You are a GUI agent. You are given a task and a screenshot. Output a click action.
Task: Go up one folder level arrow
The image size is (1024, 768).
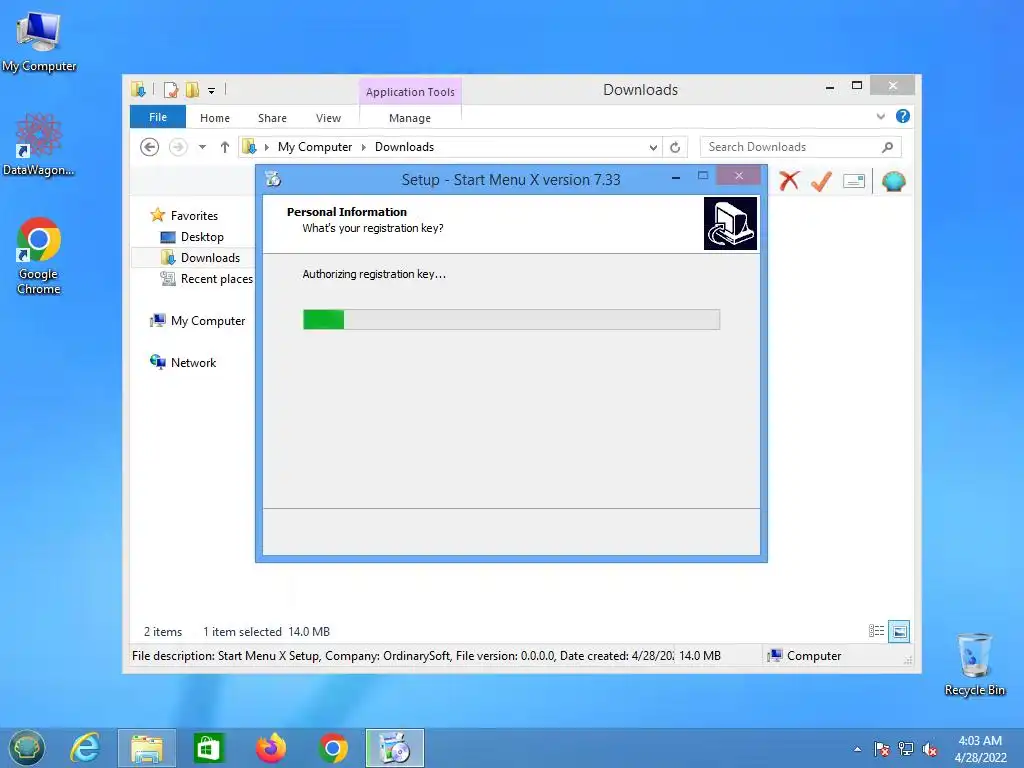coord(225,147)
